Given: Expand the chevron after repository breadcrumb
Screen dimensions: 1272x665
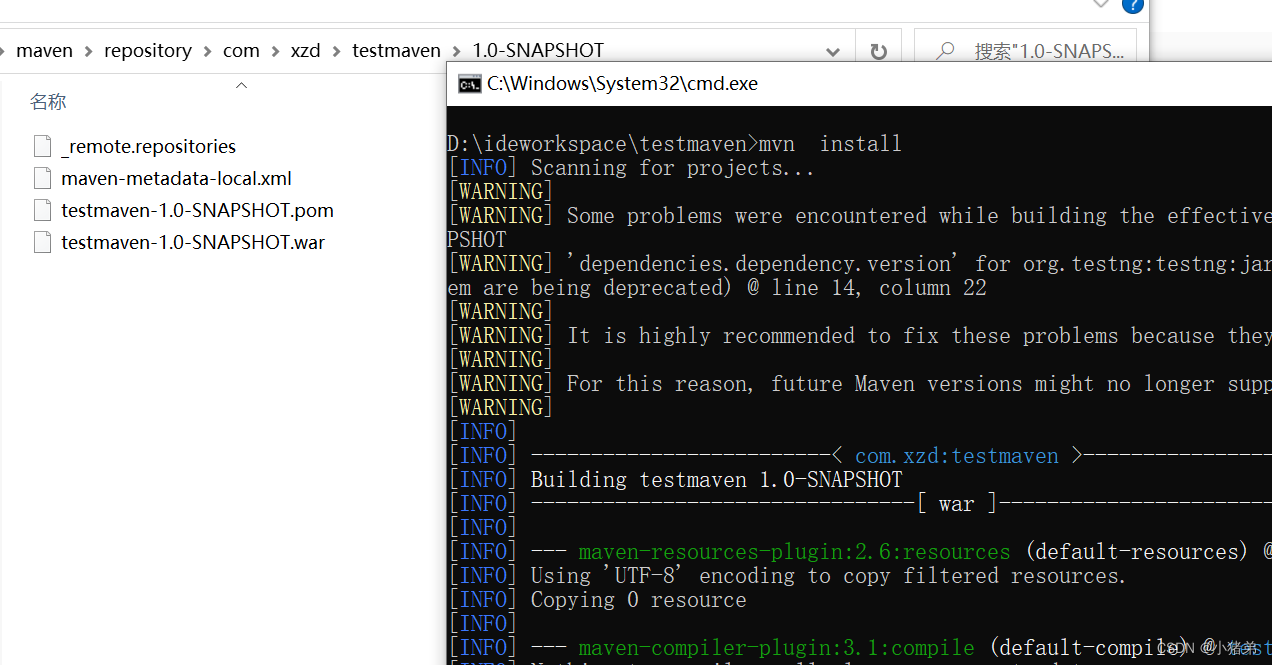Looking at the screenshot, I should coord(208,51).
